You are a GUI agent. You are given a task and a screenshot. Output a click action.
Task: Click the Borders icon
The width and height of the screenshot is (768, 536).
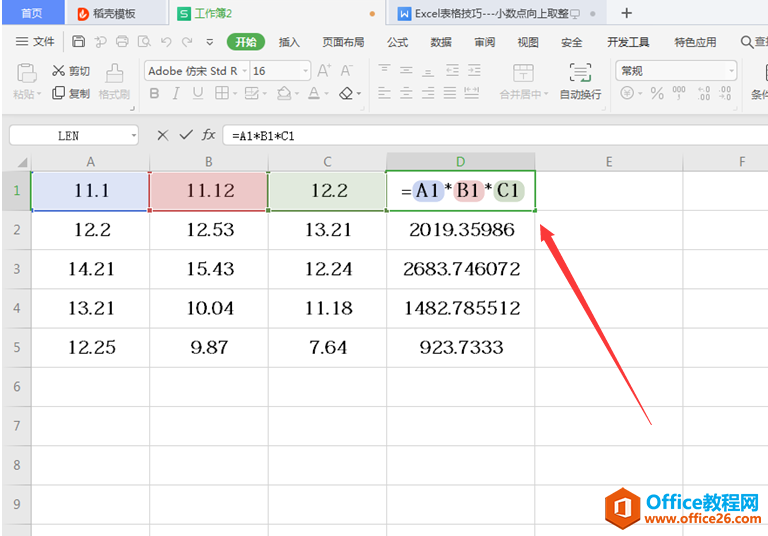coord(222,93)
